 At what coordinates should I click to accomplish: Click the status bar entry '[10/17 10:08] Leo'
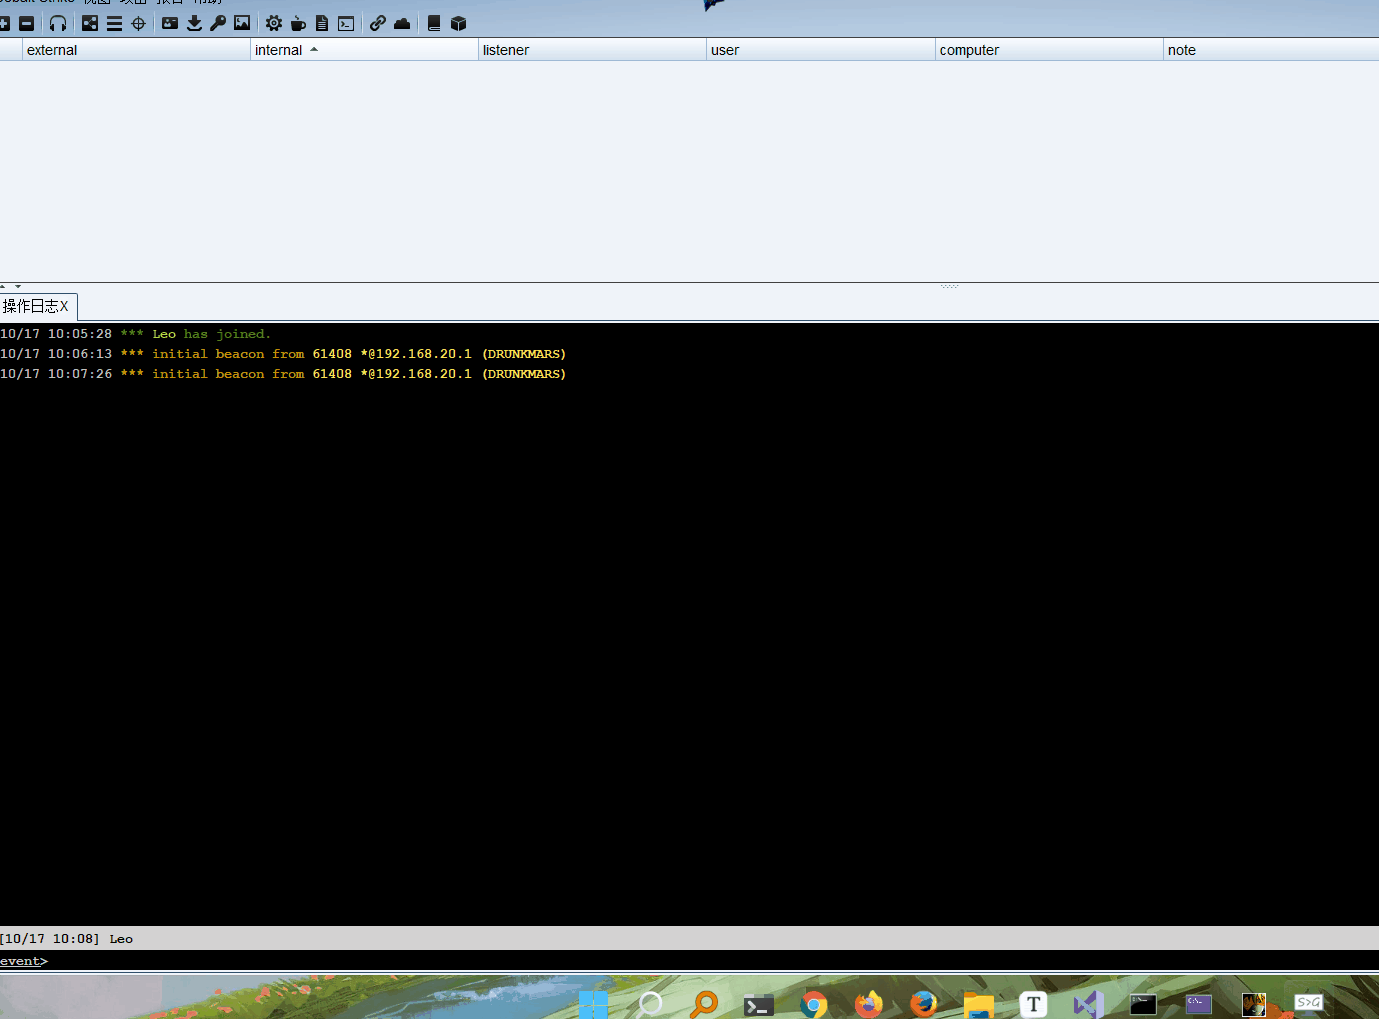(66, 939)
